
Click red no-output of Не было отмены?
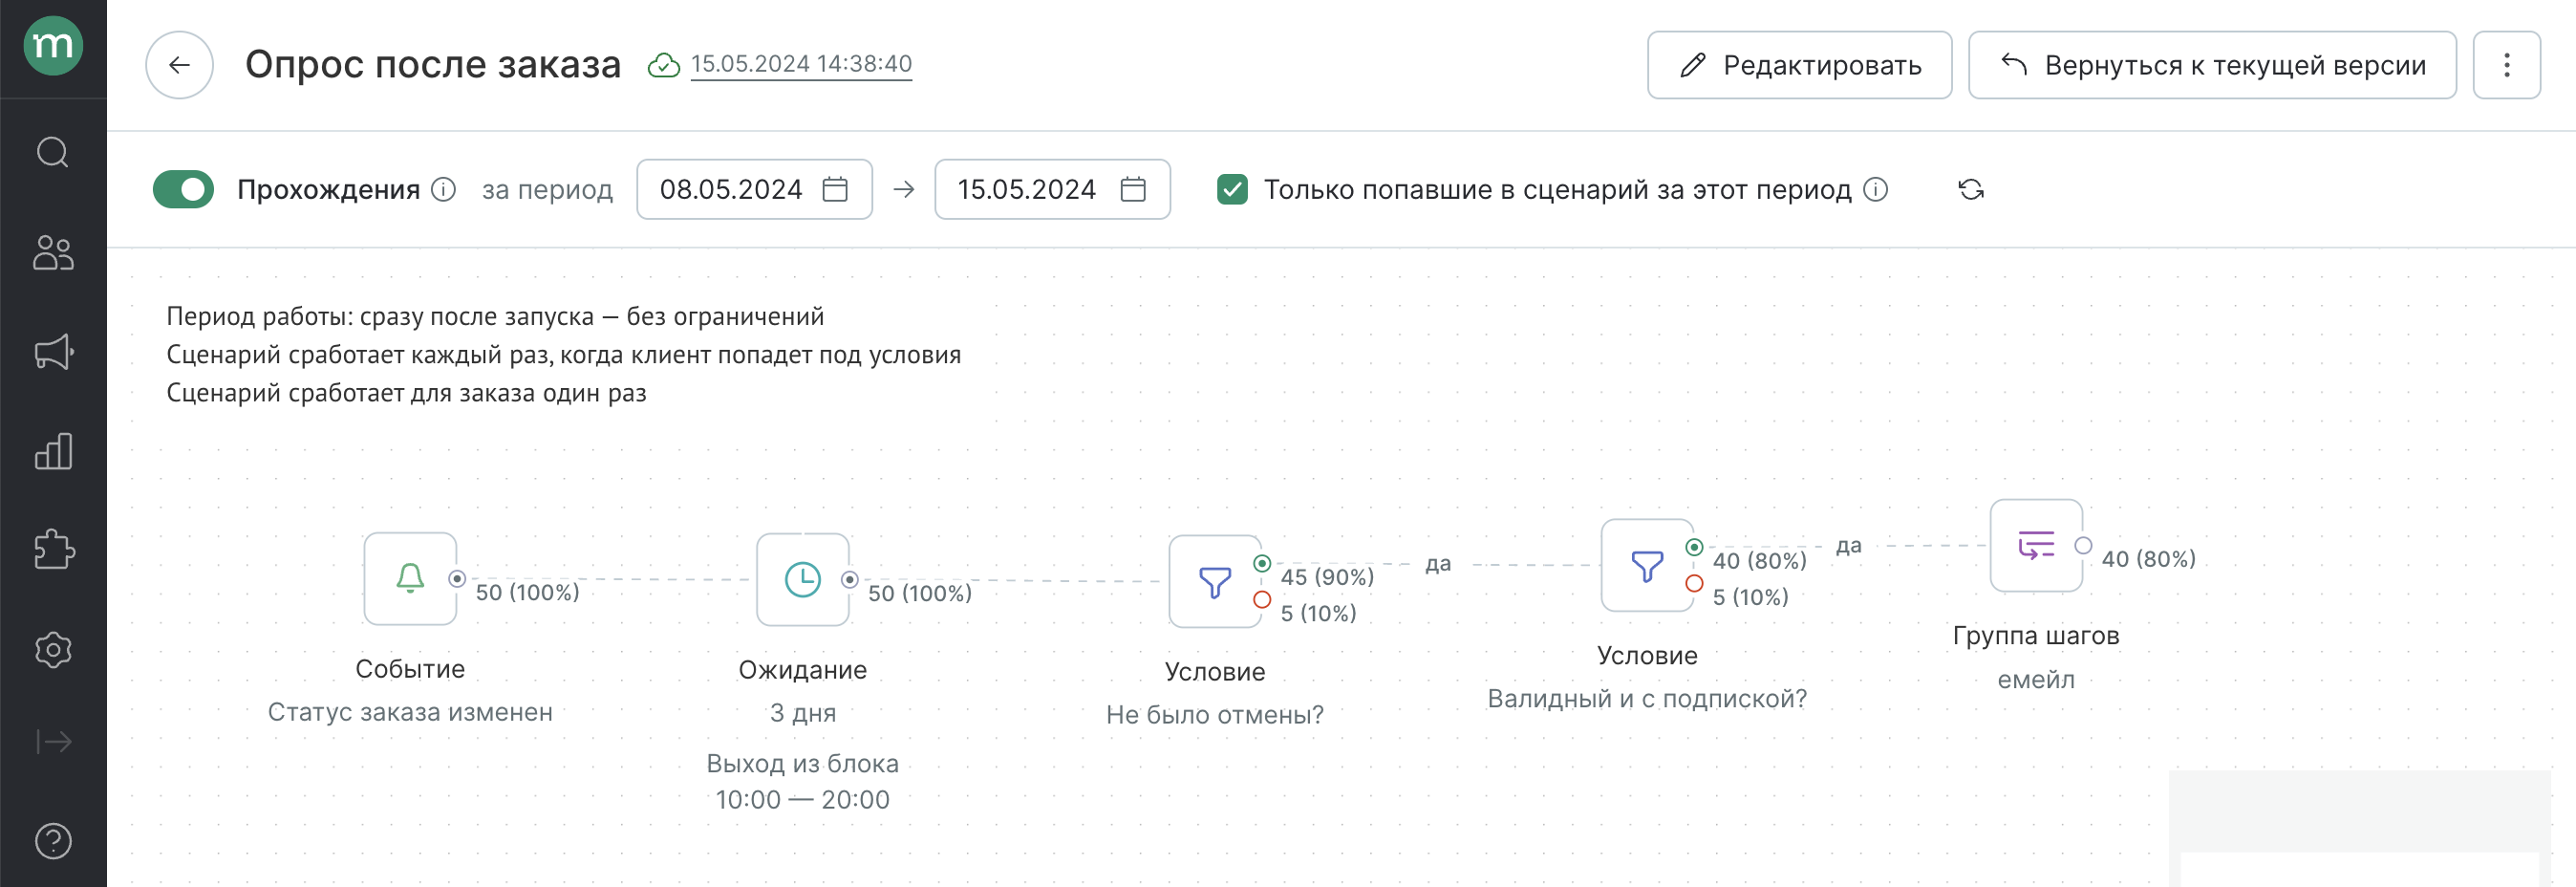(x=1262, y=599)
